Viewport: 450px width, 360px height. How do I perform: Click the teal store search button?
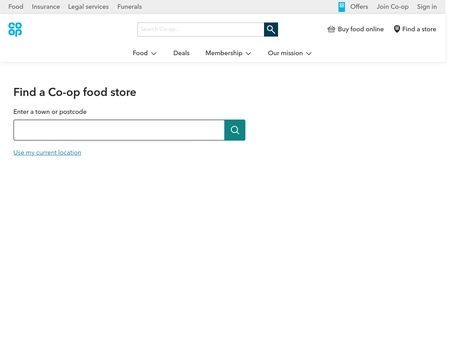click(x=235, y=130)
